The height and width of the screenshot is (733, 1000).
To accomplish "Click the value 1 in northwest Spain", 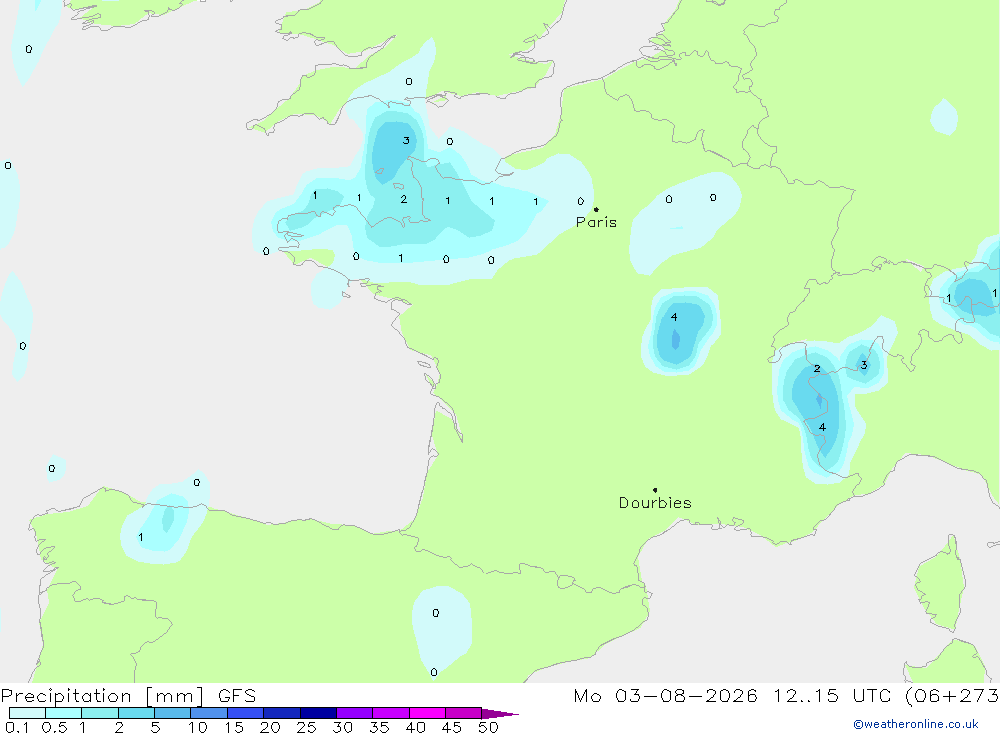I will (x=140, y=537).
